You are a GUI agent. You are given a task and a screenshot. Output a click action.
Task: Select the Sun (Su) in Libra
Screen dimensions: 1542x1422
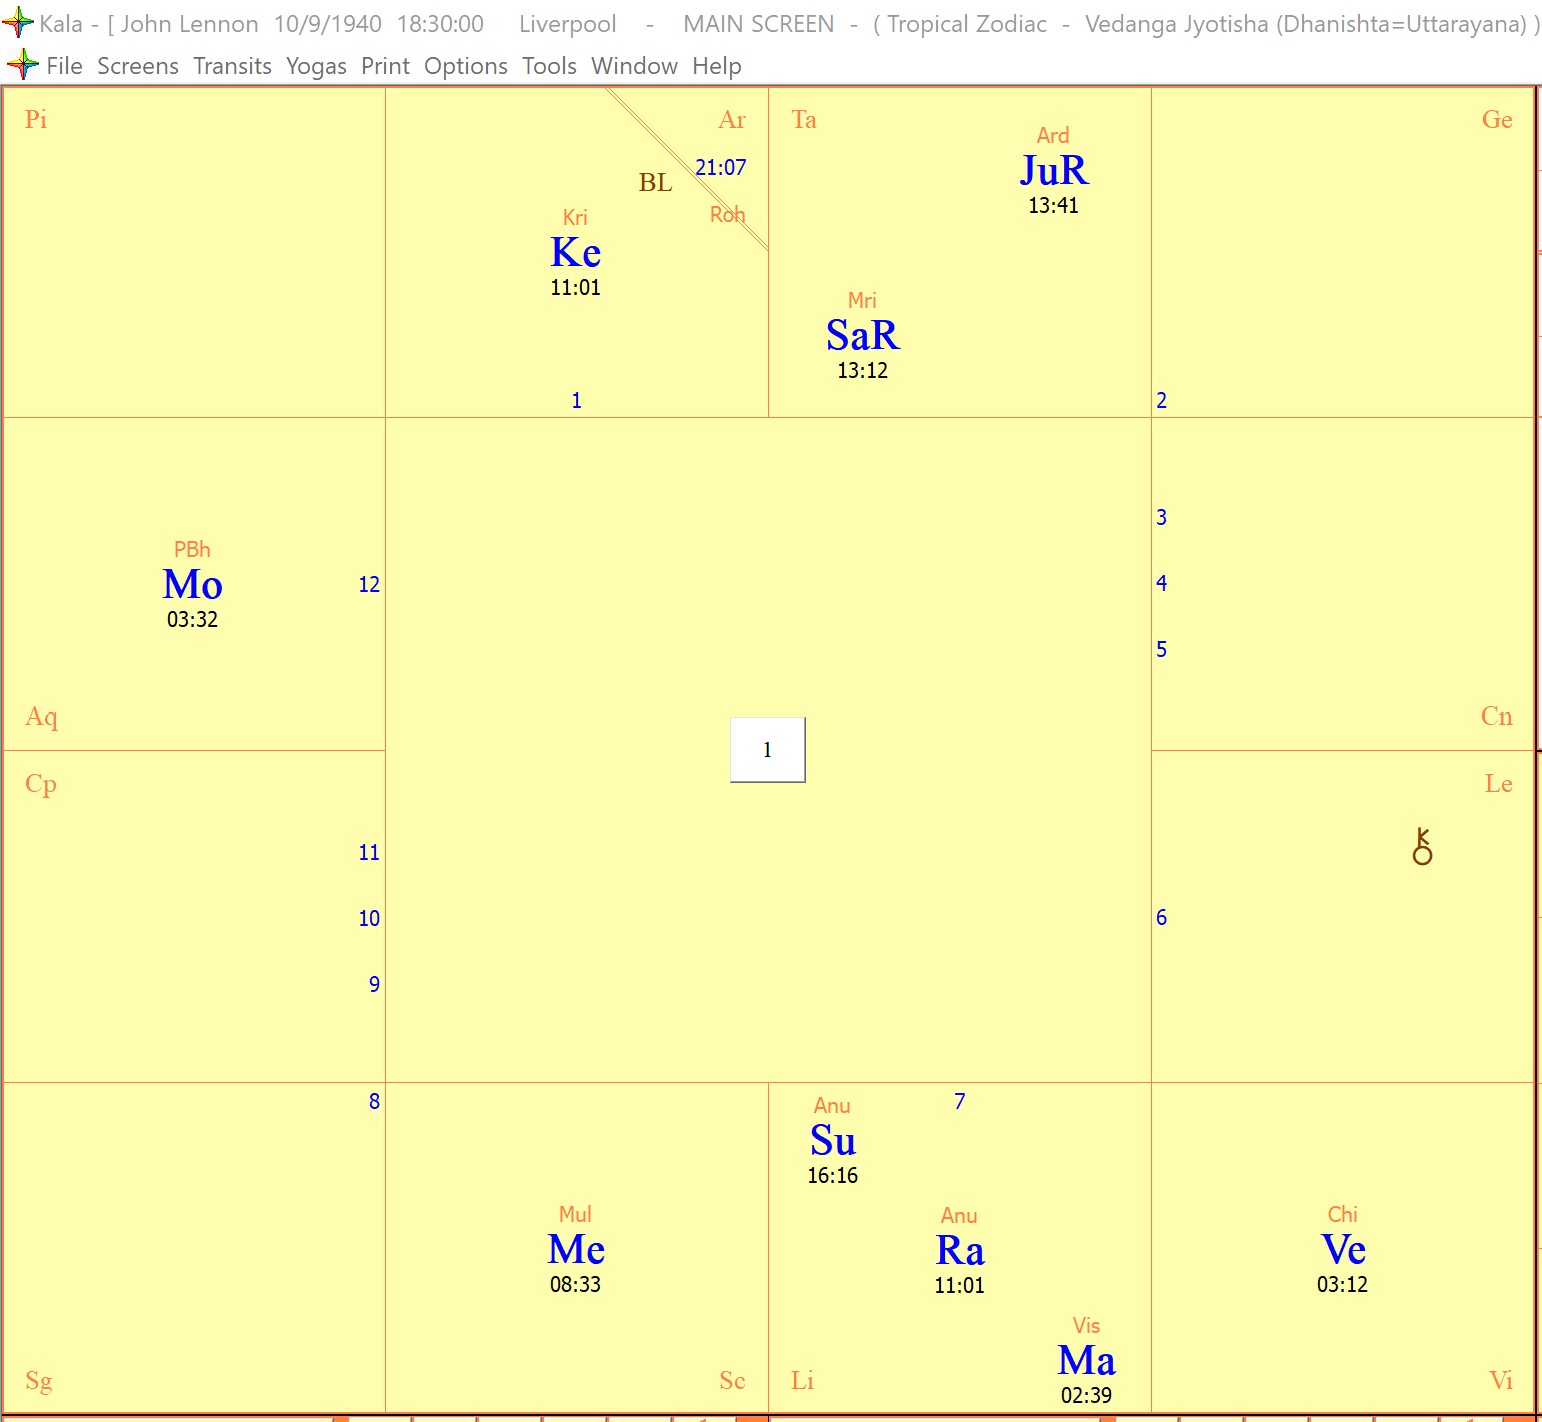tap(832, 1140)
